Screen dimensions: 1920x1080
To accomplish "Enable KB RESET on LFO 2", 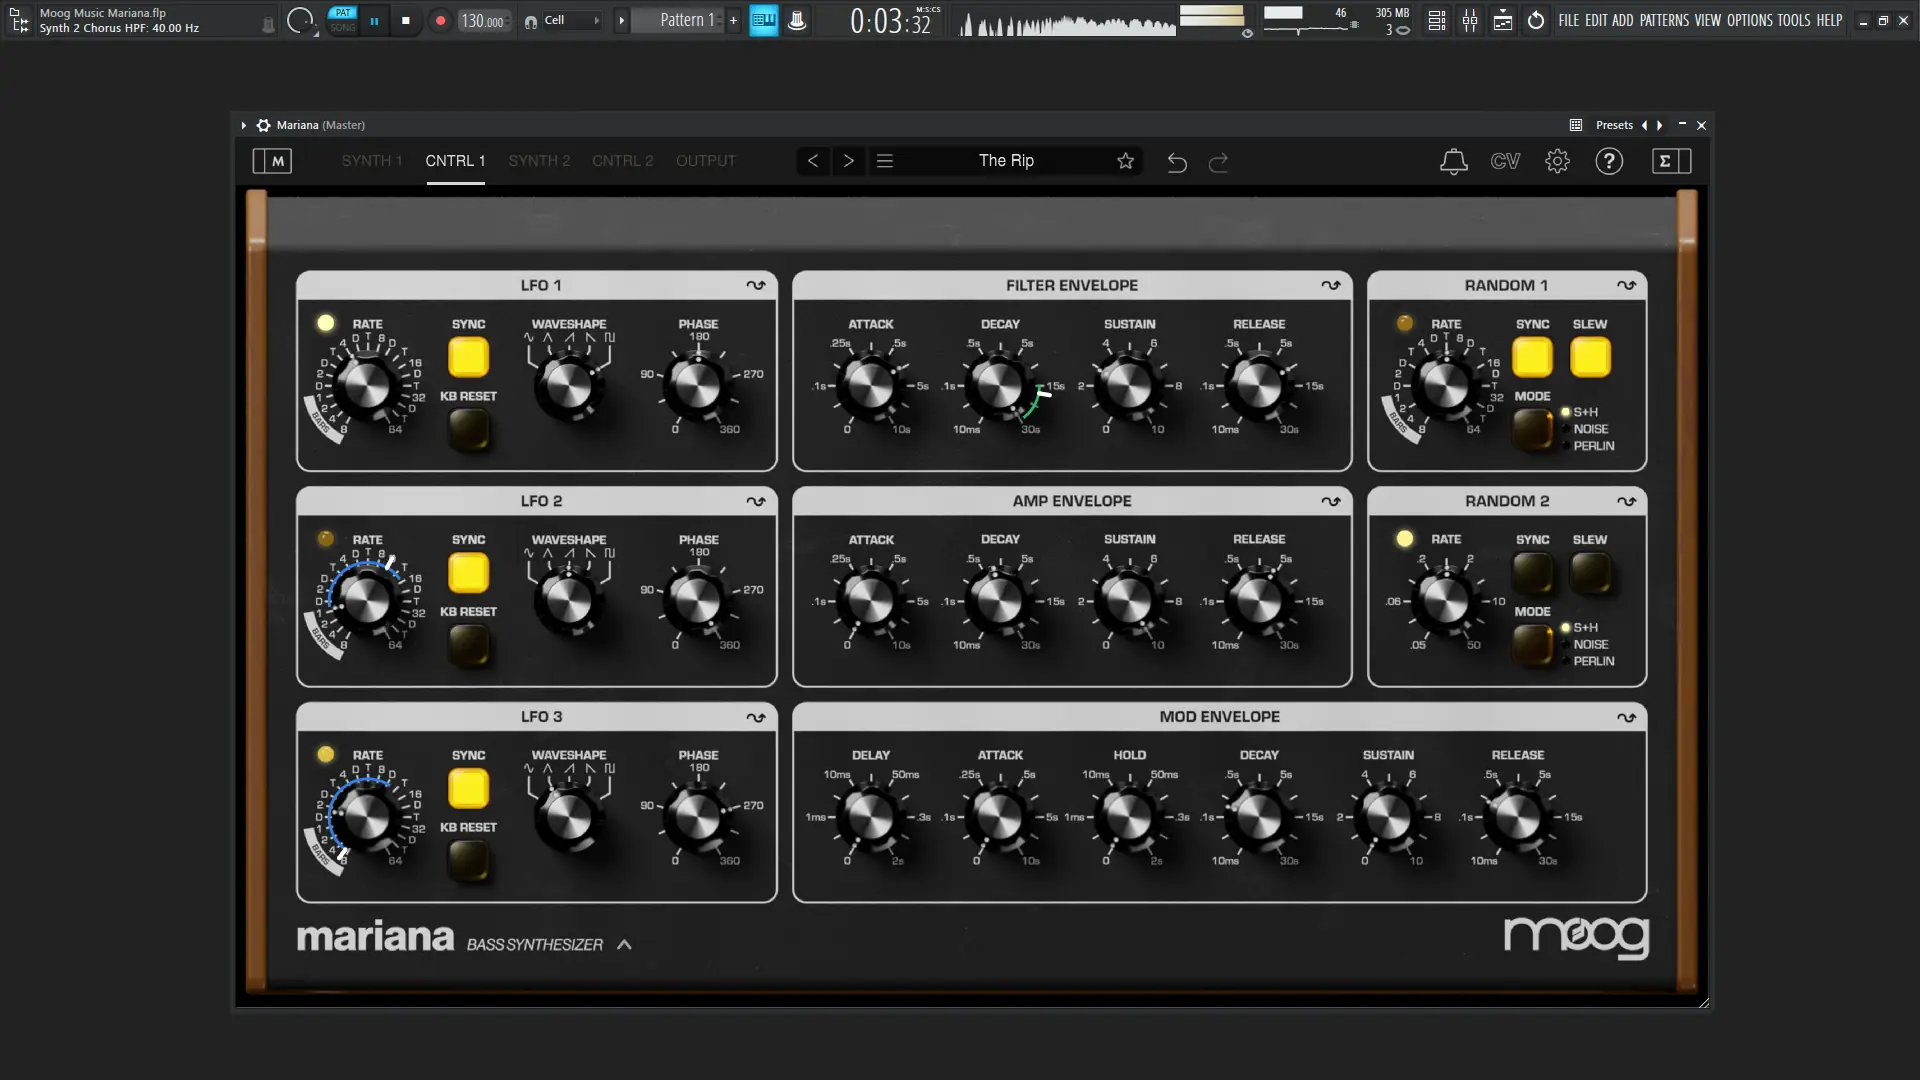I will (468, 645).
